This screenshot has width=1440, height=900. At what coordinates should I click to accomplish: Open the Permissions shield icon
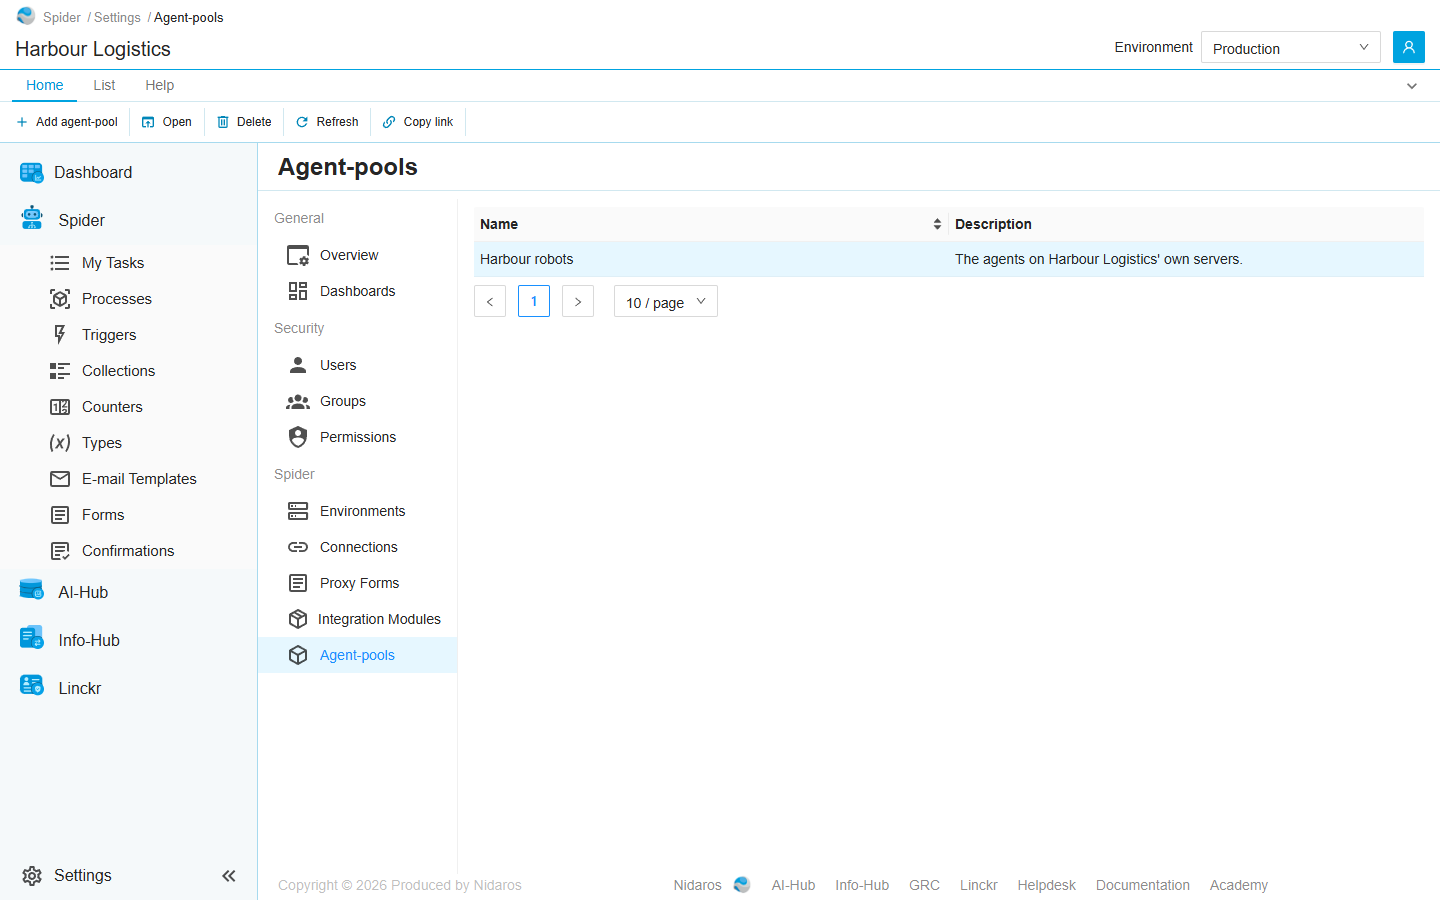click(298, 437)
